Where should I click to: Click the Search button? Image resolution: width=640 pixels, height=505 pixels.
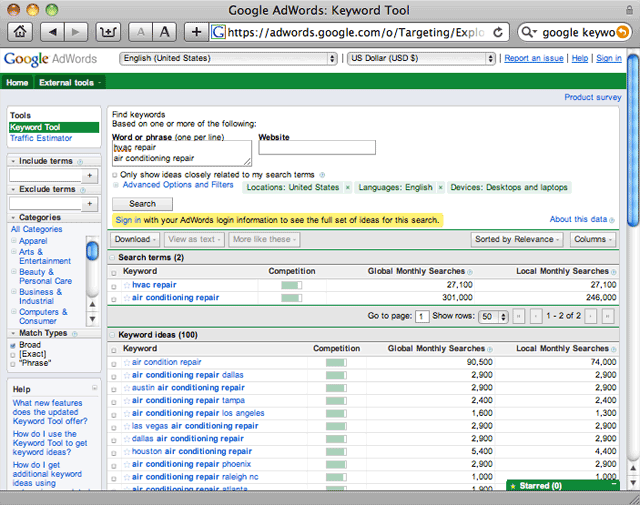coord(142,204)
